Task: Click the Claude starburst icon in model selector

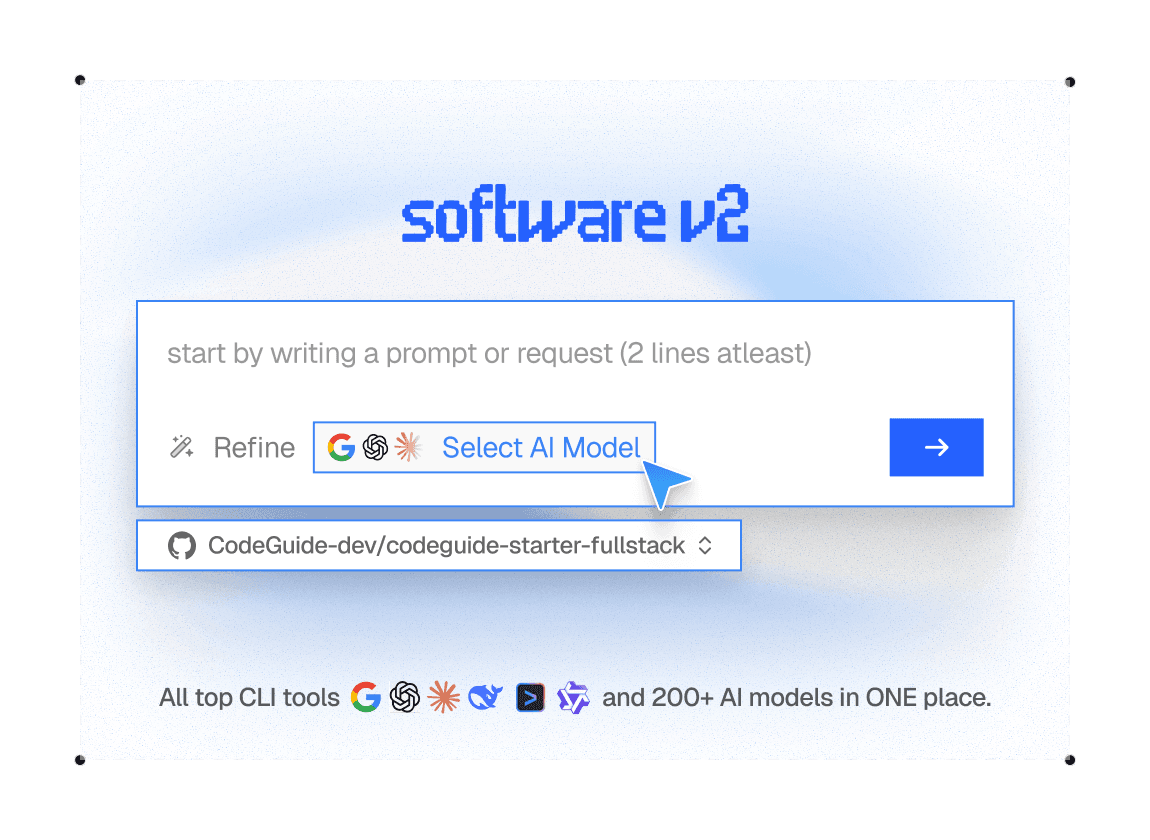Action: [x=409, y=447]
